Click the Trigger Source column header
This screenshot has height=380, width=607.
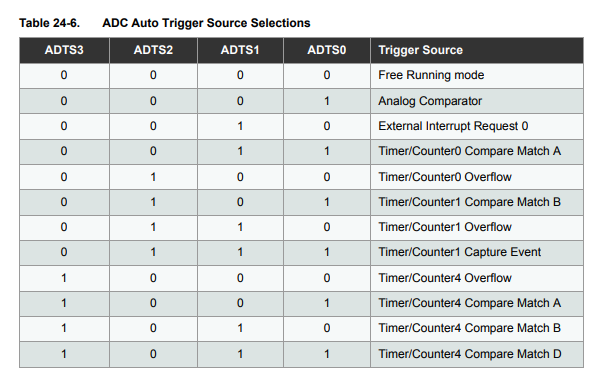tap(420, 50)
